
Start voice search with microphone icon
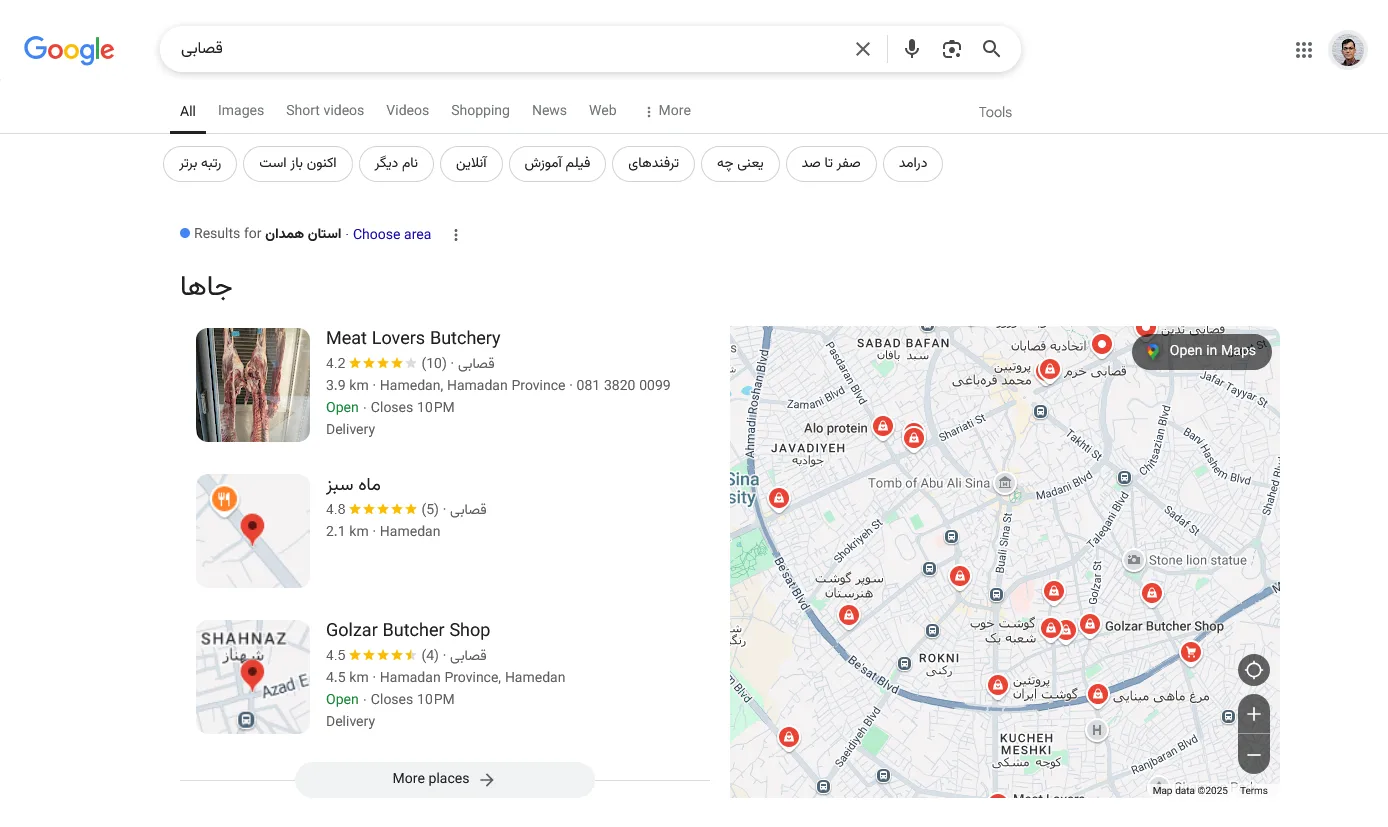911,49
